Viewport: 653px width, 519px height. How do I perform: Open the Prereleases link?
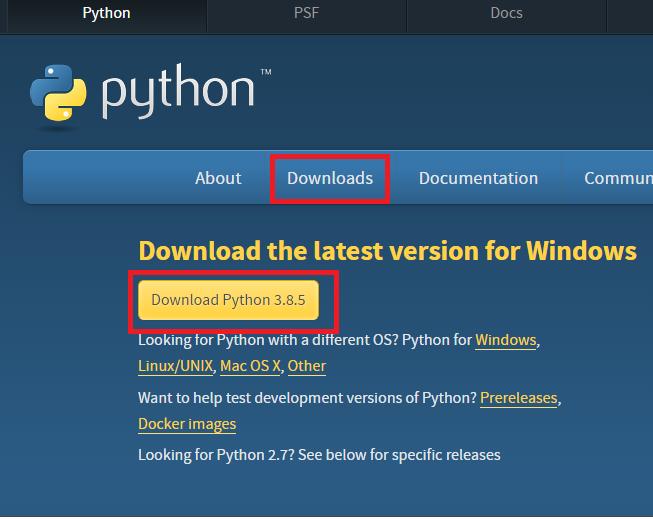[518, 398]
